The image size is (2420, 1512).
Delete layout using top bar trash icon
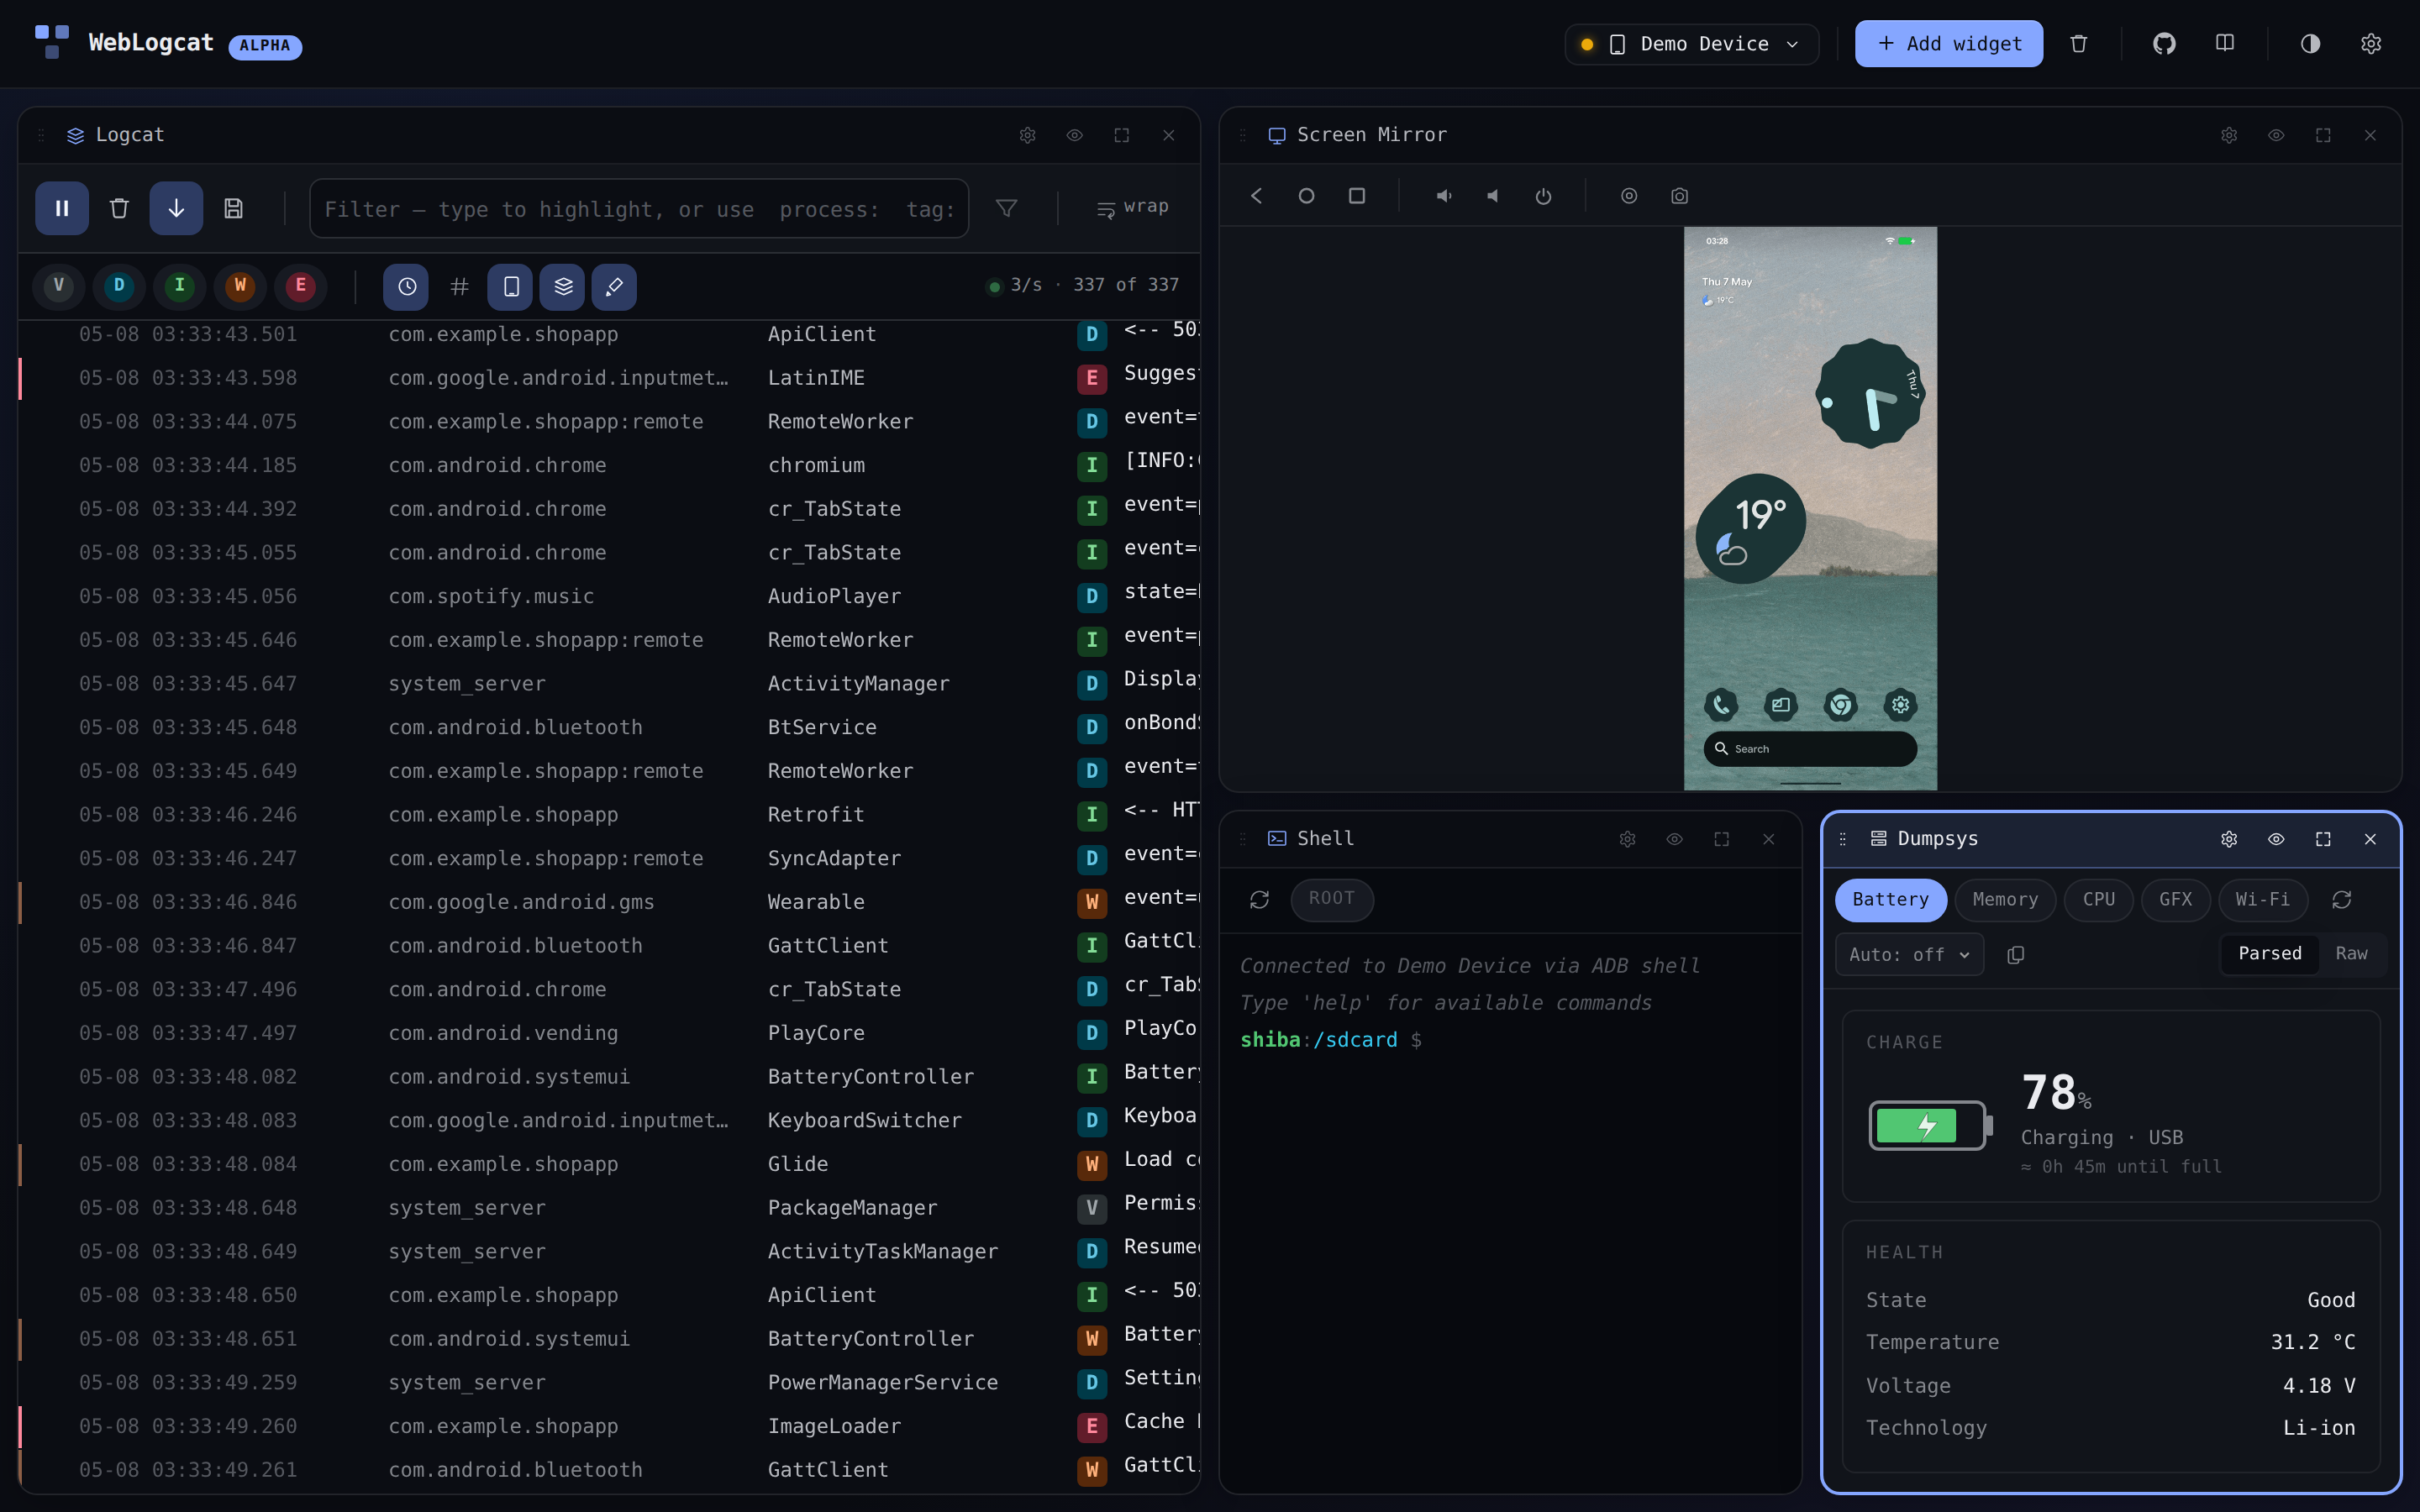click(2079, 44)
